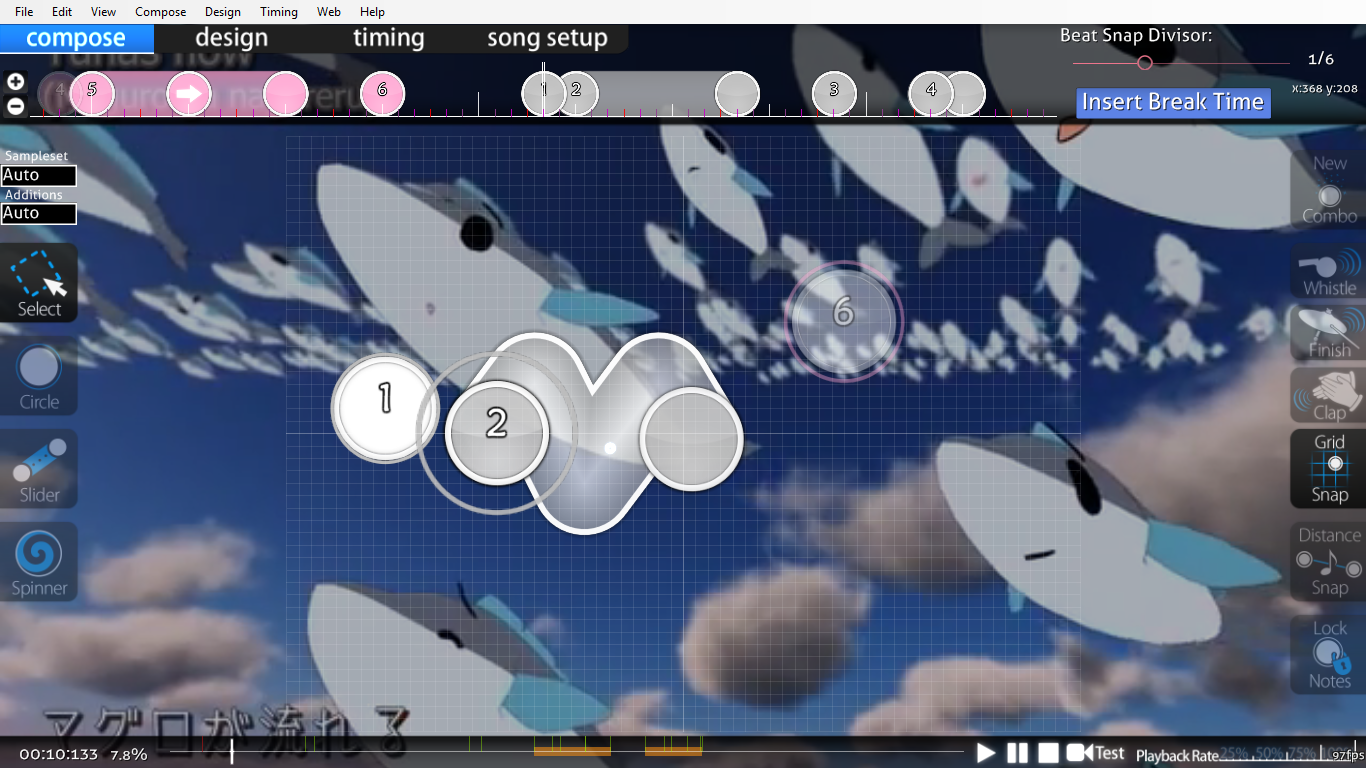
Task: Open the Design menu
Action: (222, 12)
